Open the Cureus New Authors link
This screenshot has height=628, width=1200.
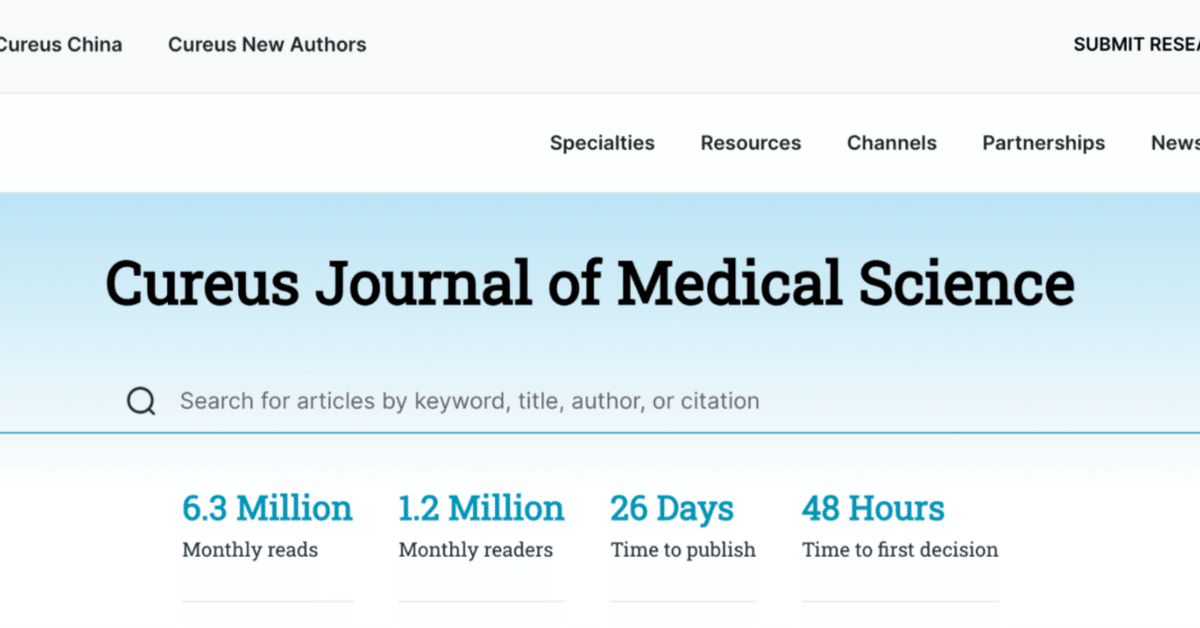click(x=267, y=45)
